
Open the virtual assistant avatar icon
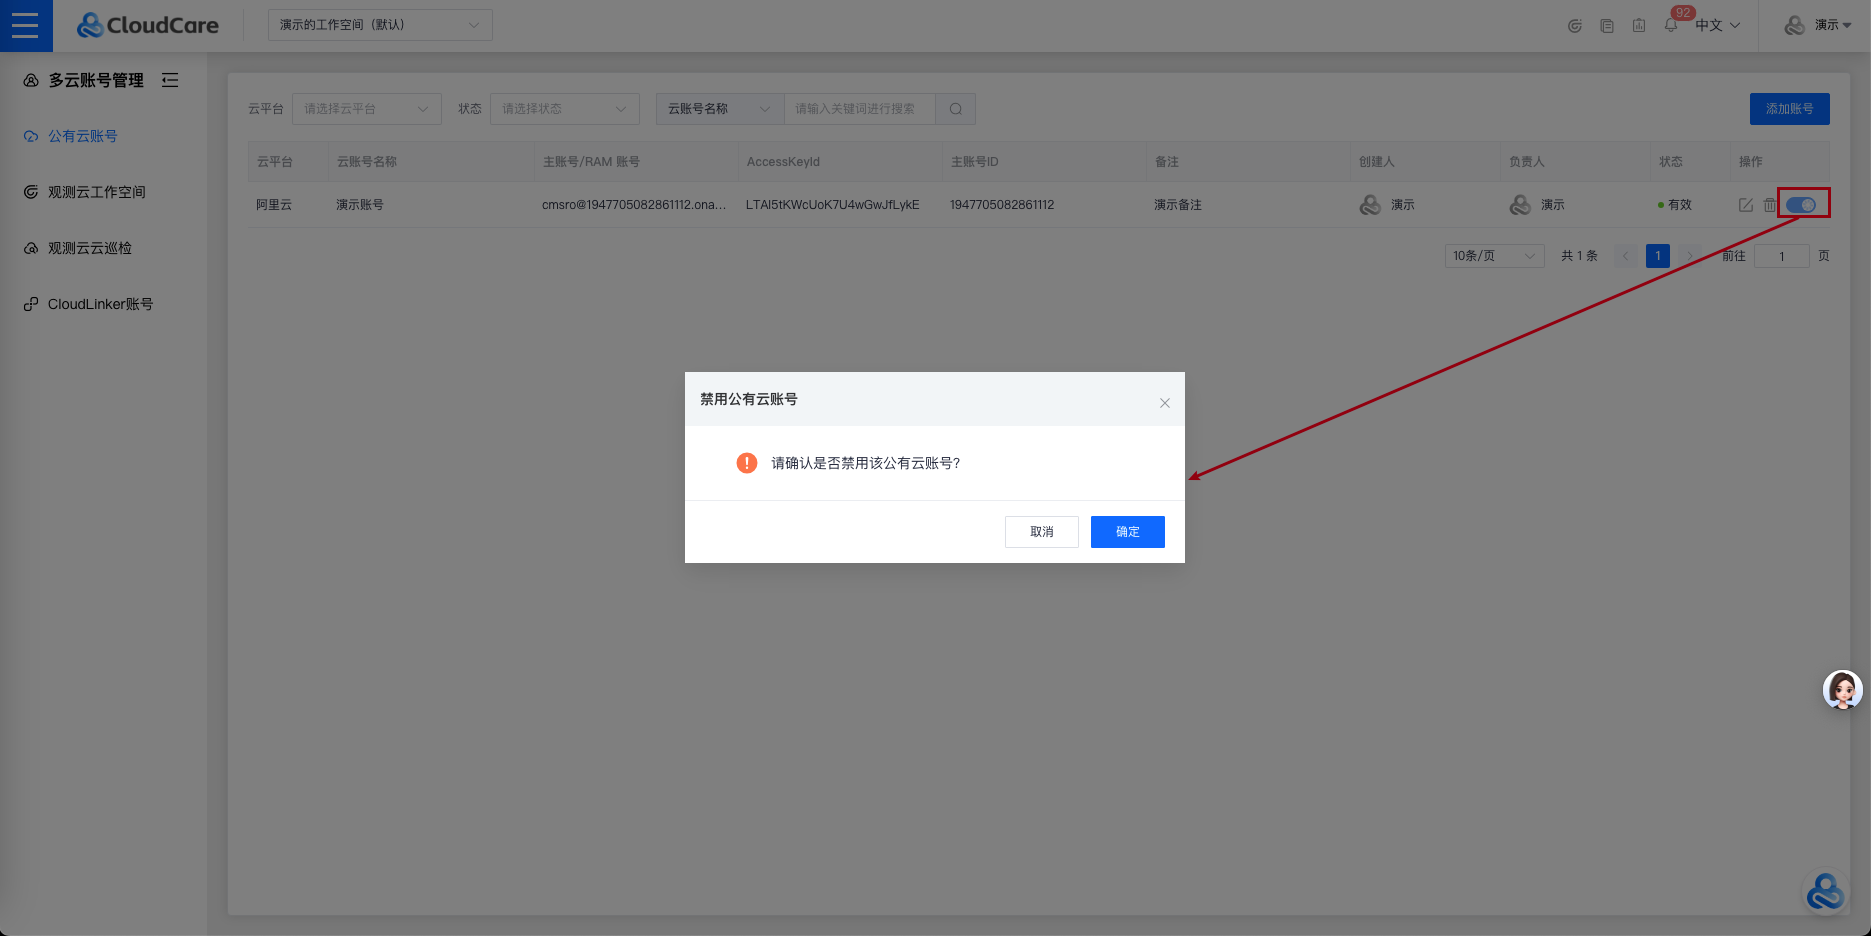(x=1842, y=690)
